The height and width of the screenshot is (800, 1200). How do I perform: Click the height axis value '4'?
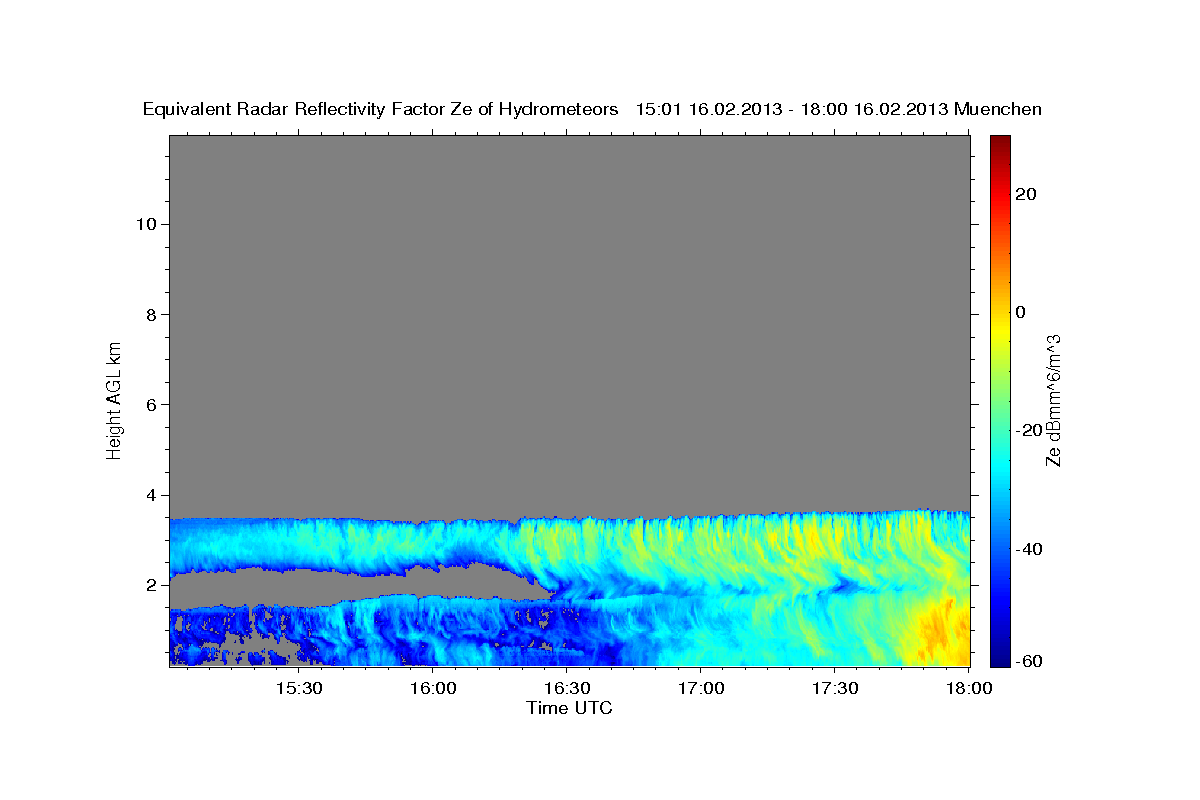[x=151, y=495]
